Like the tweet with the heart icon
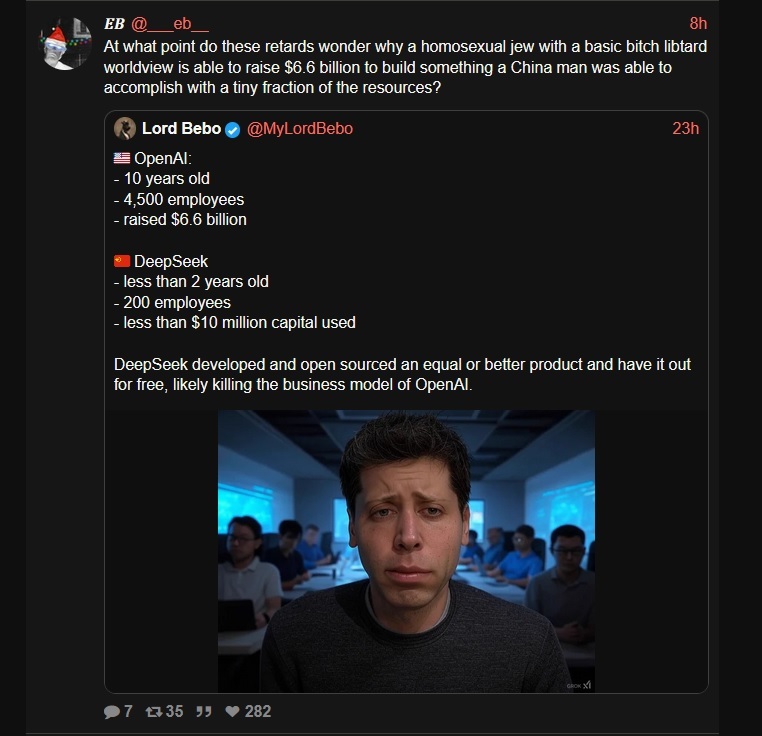The image size is (762, 736). pyautogui.click(x=232, y=711)
